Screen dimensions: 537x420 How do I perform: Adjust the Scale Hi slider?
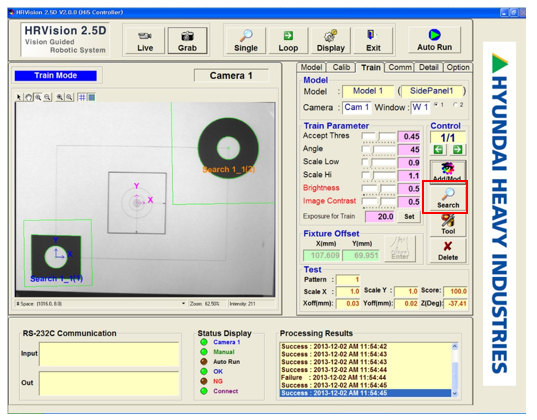[x=378, y=176]
